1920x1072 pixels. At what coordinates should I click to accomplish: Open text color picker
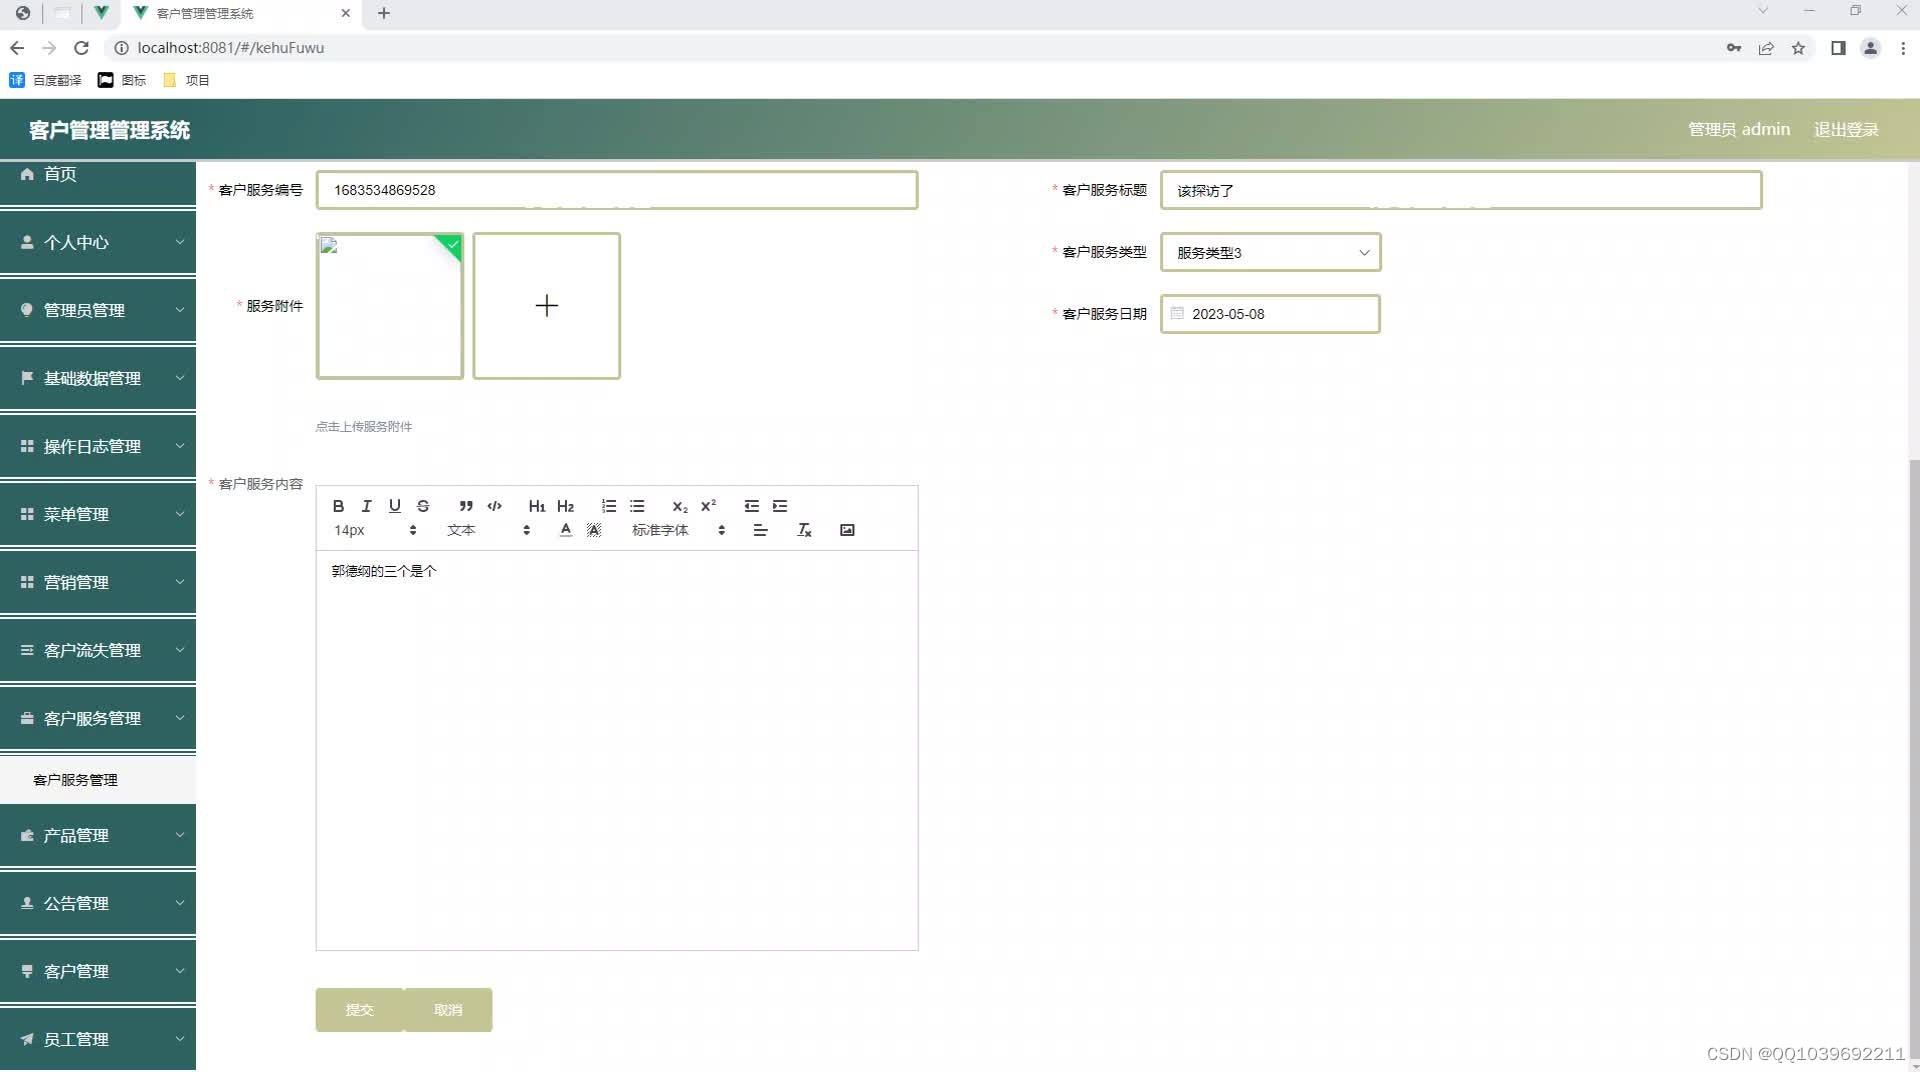pyautogui.click(x=566, y=530)
